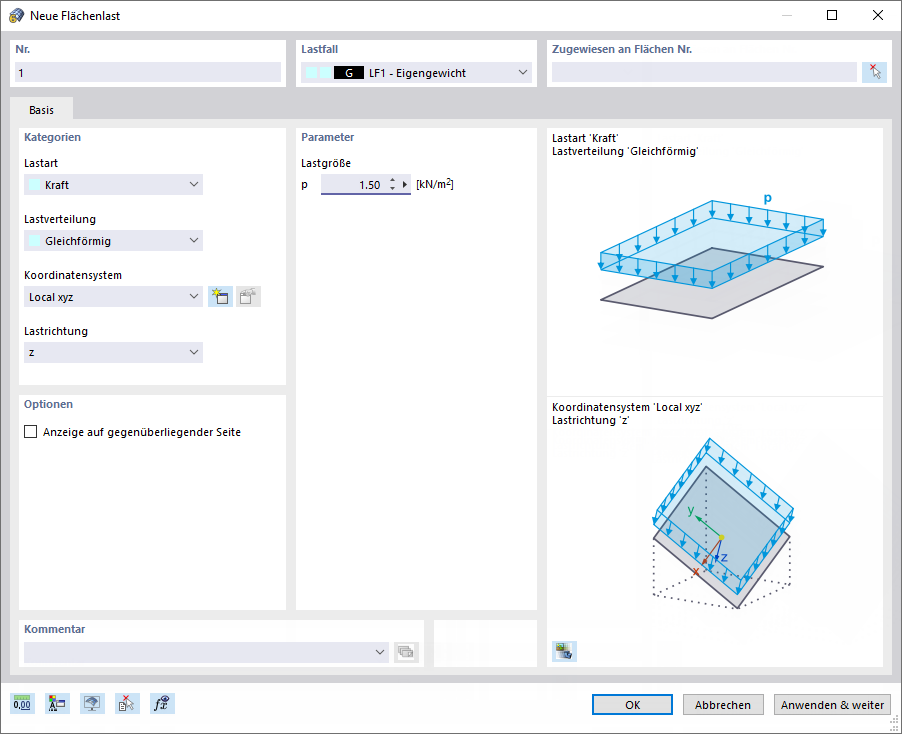Click the arrow beside Lastgröße value
902x734 pixels.
405,185
